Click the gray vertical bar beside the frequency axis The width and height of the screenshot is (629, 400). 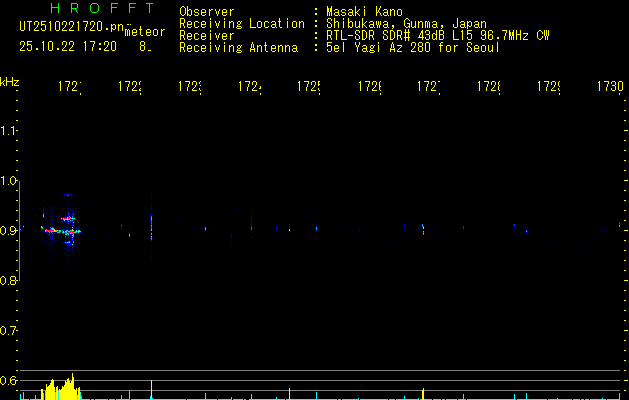19,231
